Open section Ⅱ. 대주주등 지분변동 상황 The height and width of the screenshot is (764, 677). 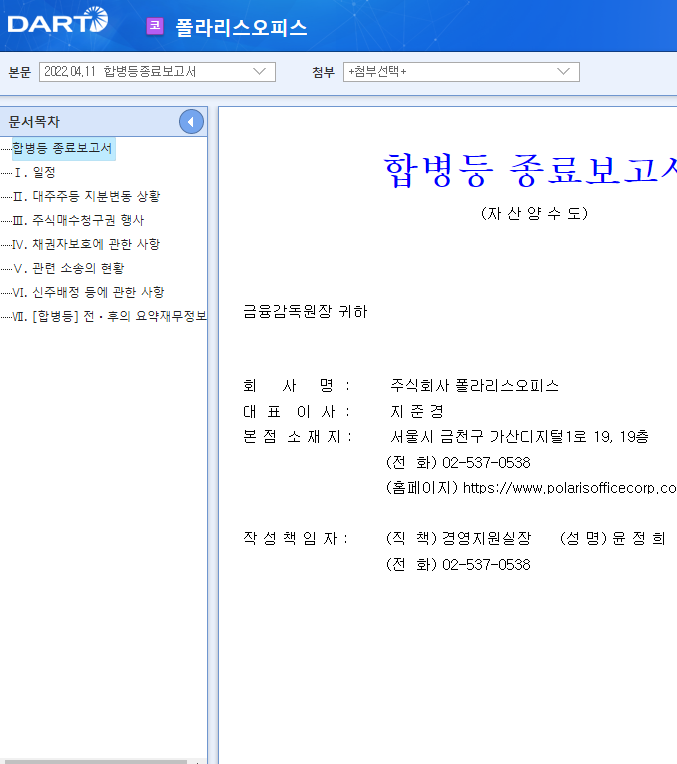click(x=86, y=196)
